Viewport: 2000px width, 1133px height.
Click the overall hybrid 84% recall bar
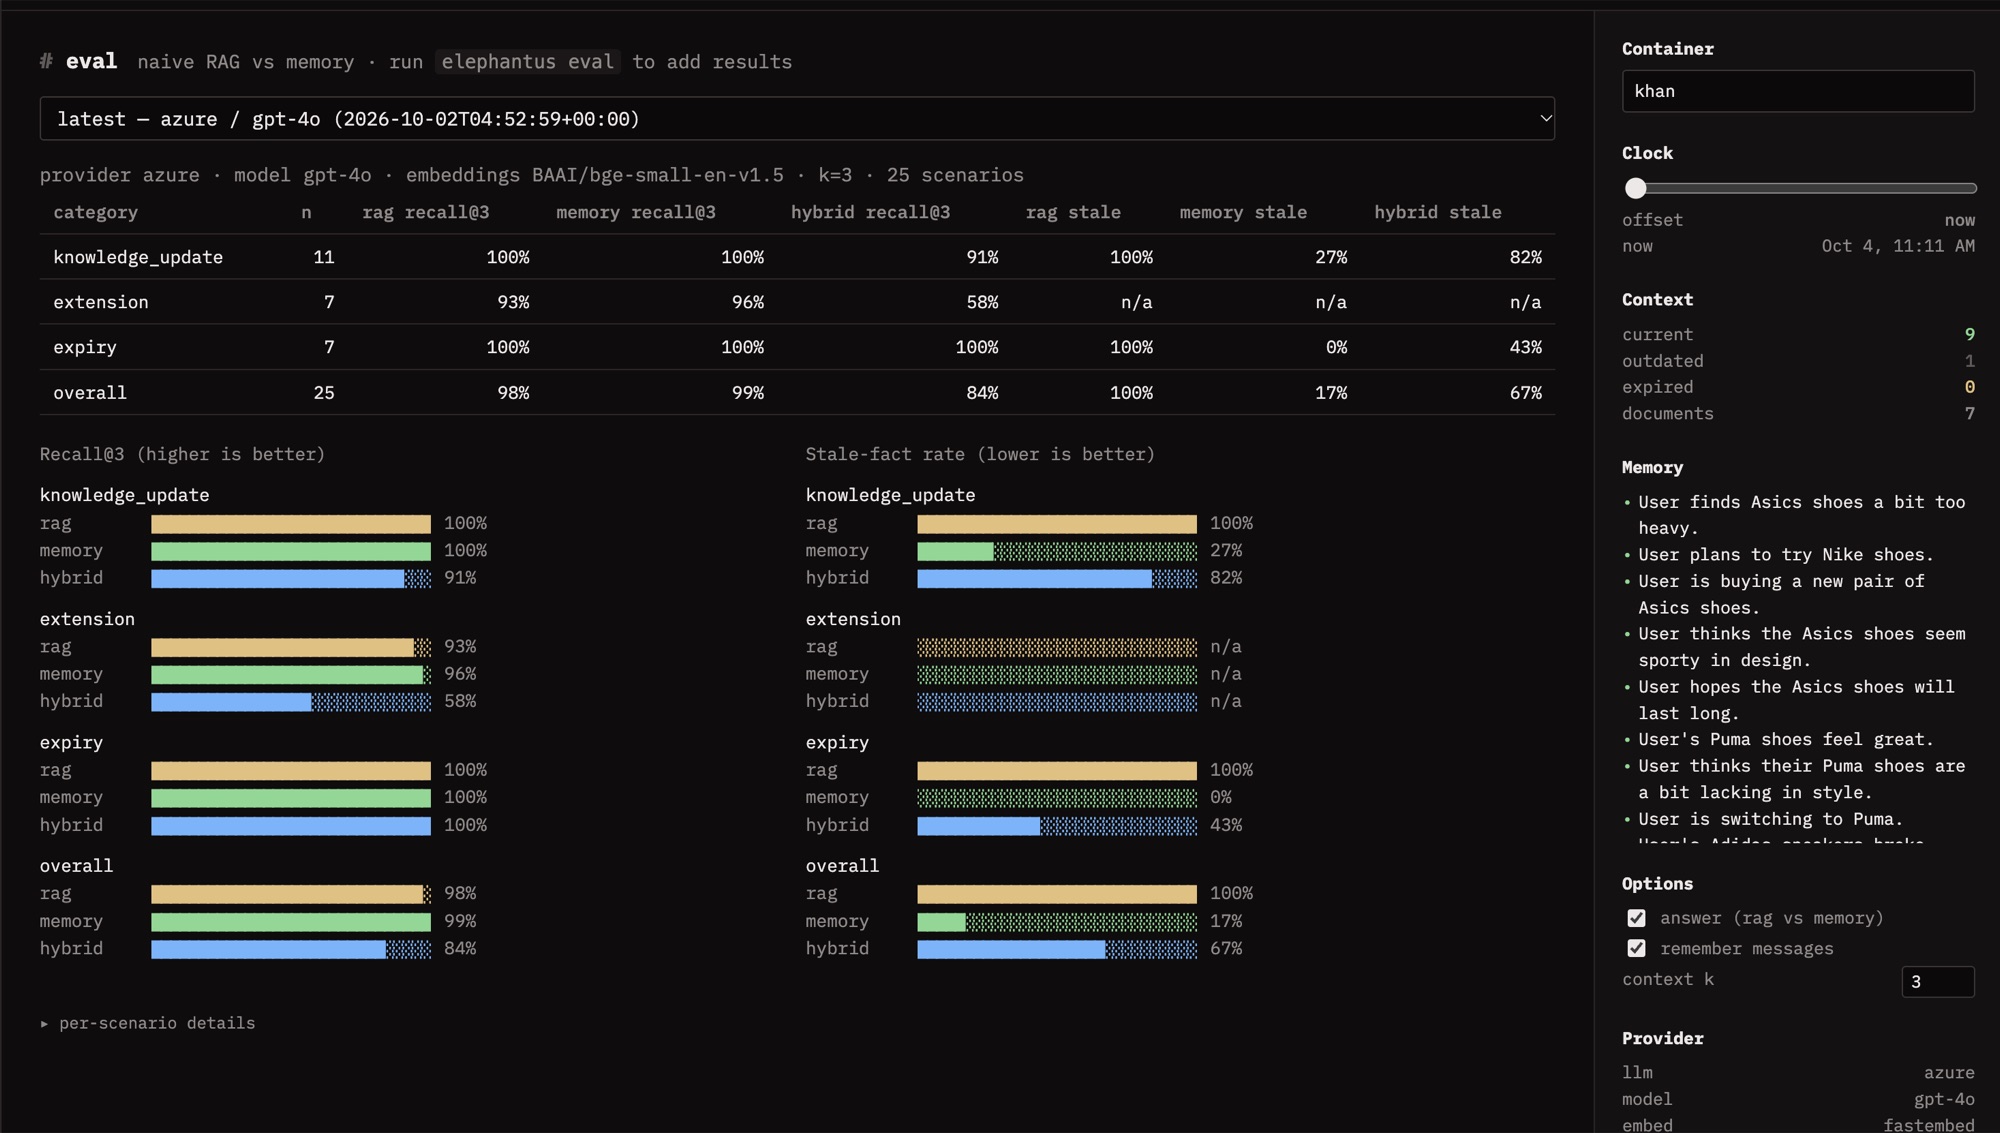tap(291, 949)
